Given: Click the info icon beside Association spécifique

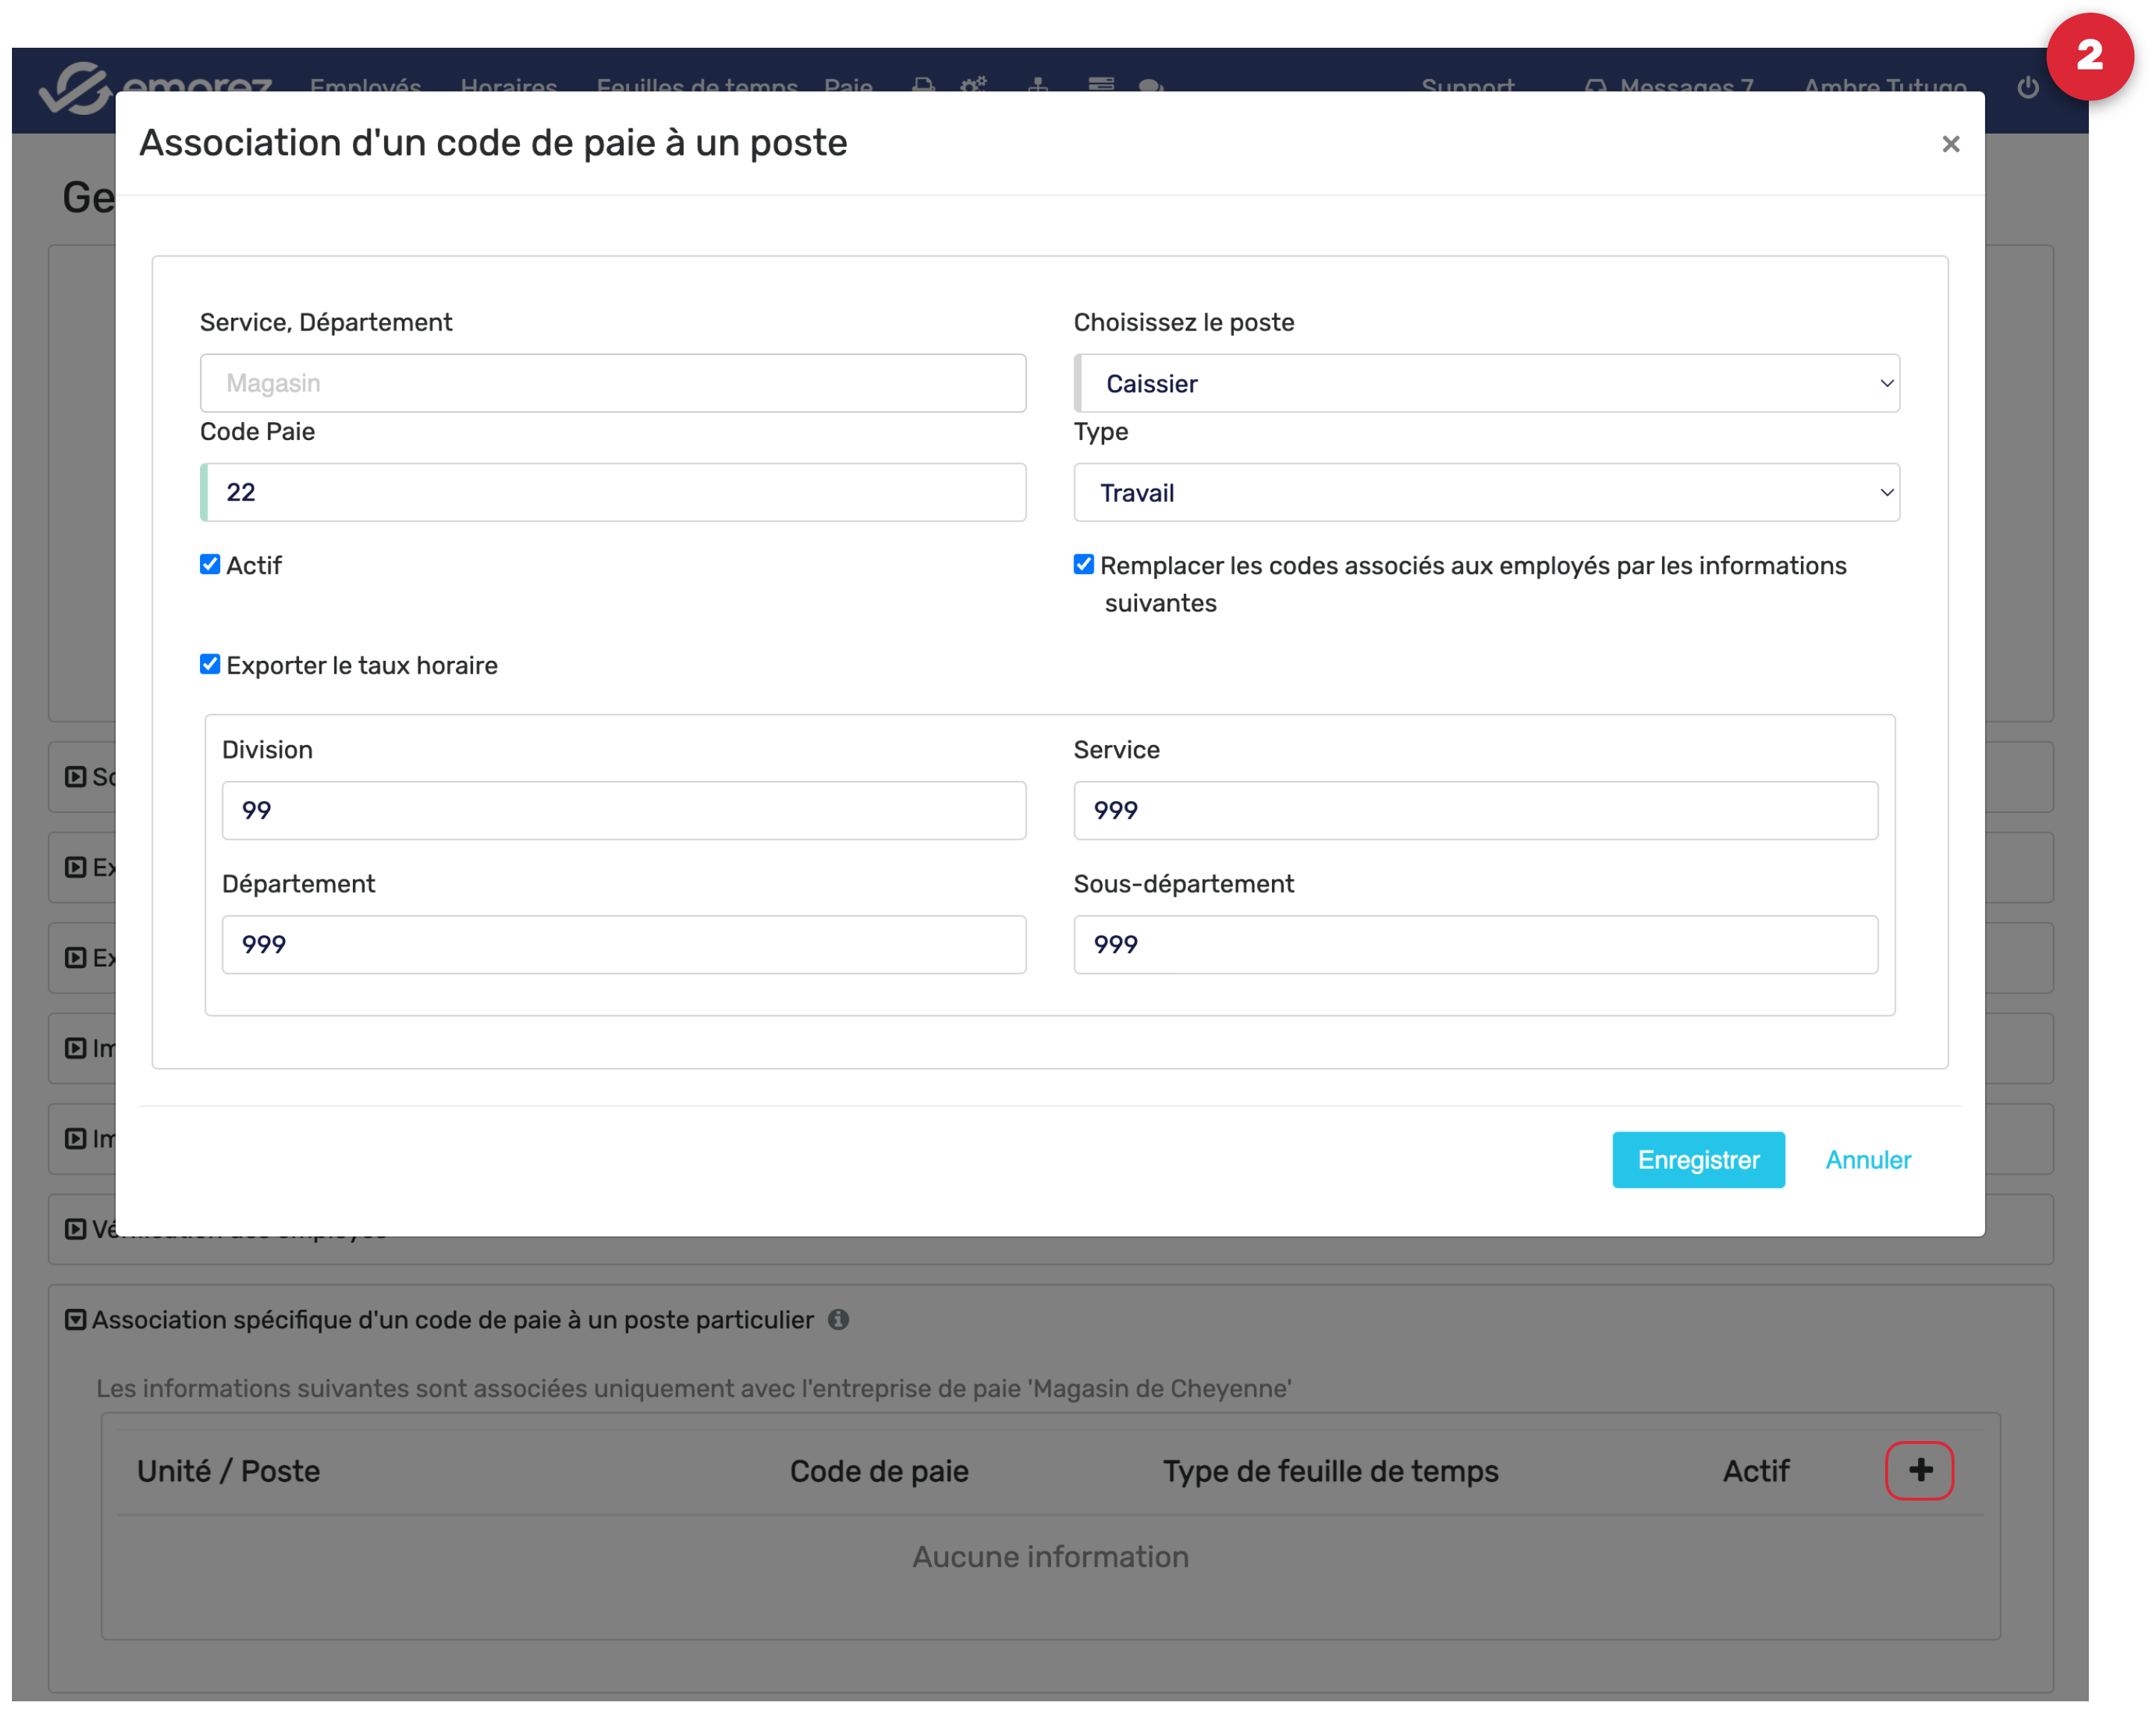Looking at the screenshot, I should coord(838,1319).
